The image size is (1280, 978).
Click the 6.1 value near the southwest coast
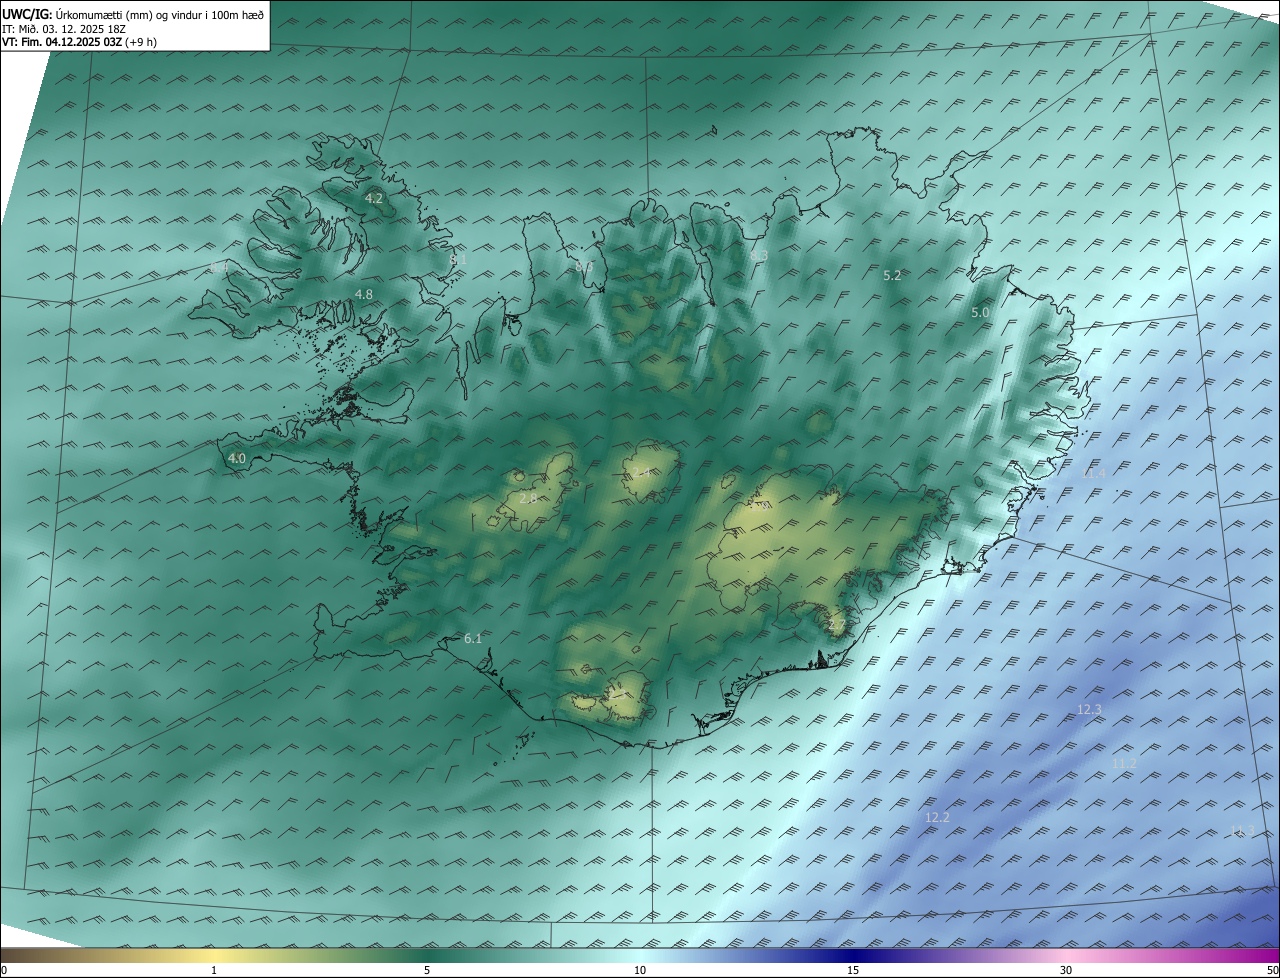[473, 638]
